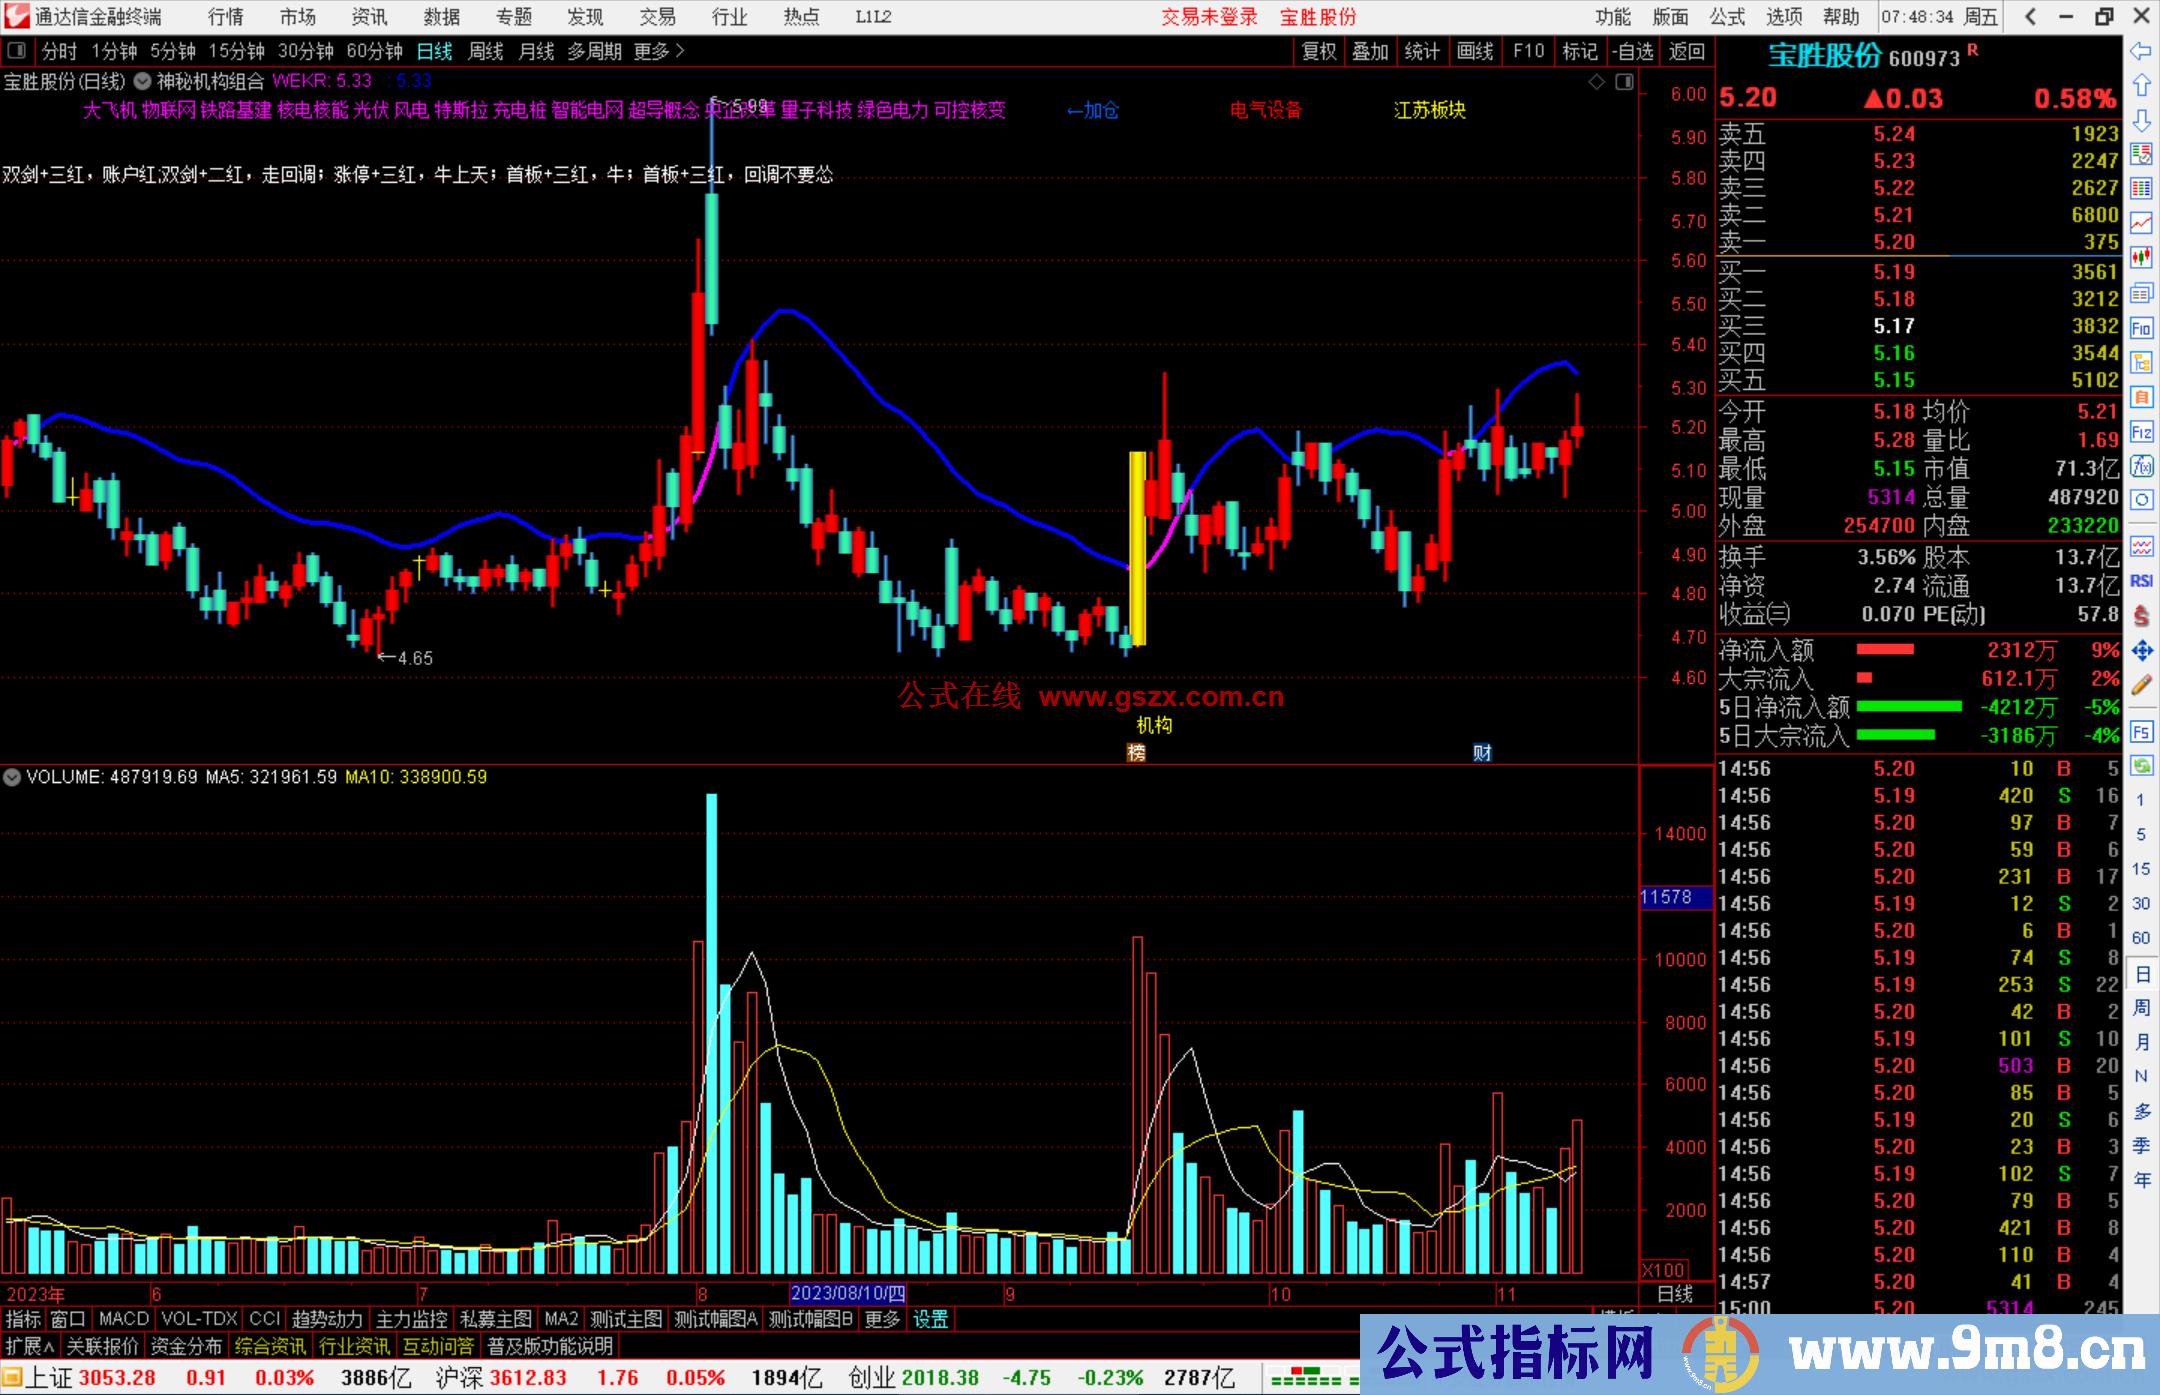Open the 行情 menu

click(x=225, y=17)
